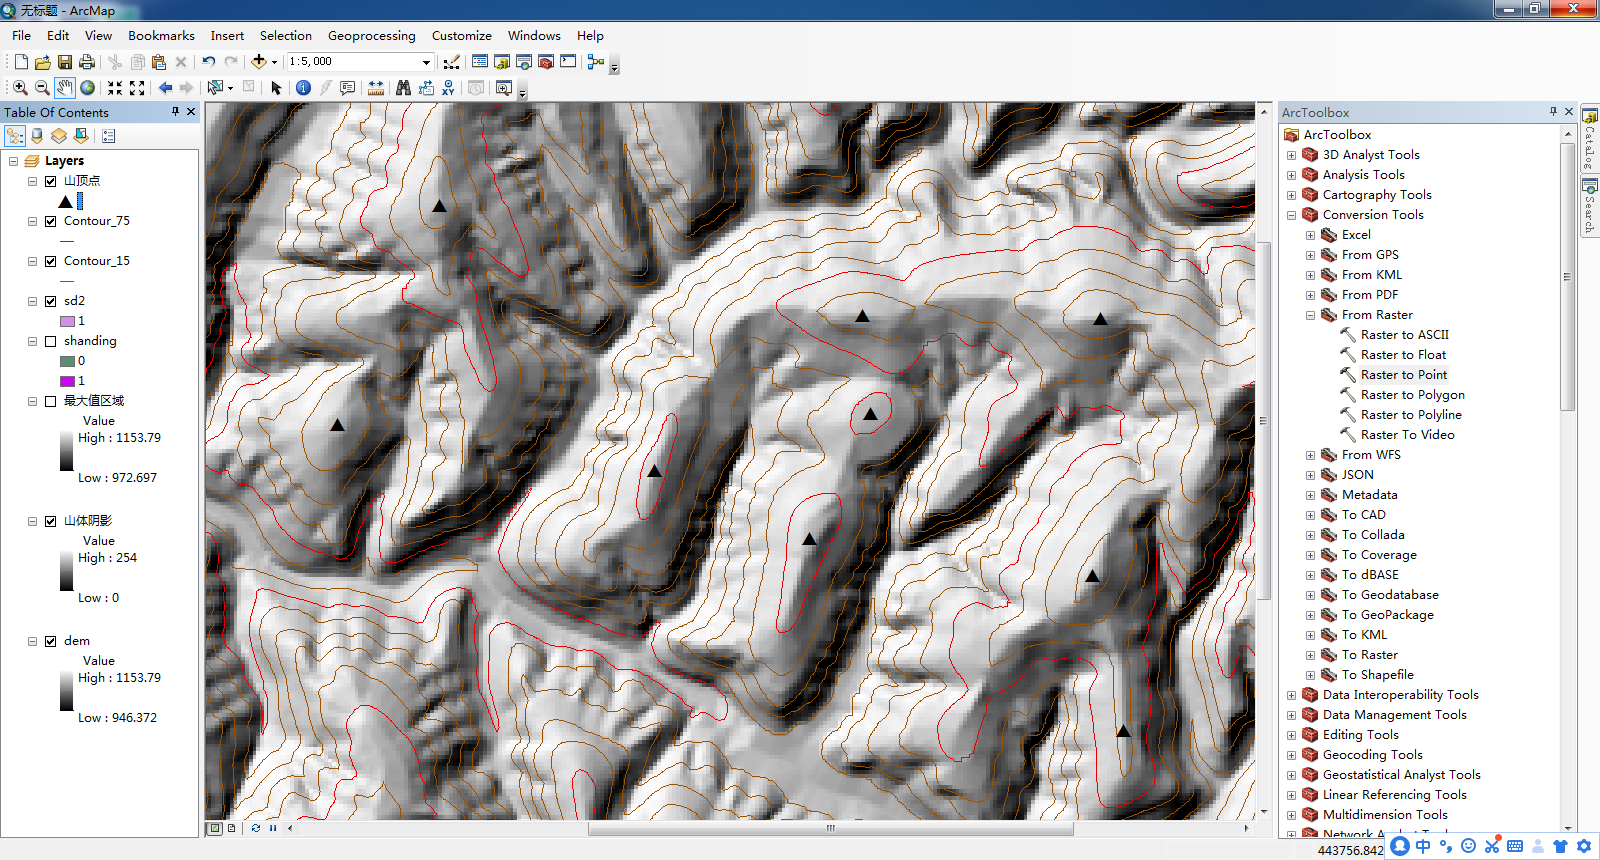The width and height of the screenshot is (1600, 860).
Task: Toggle the 山体阴影 layer checkbox
Action: 50,521
